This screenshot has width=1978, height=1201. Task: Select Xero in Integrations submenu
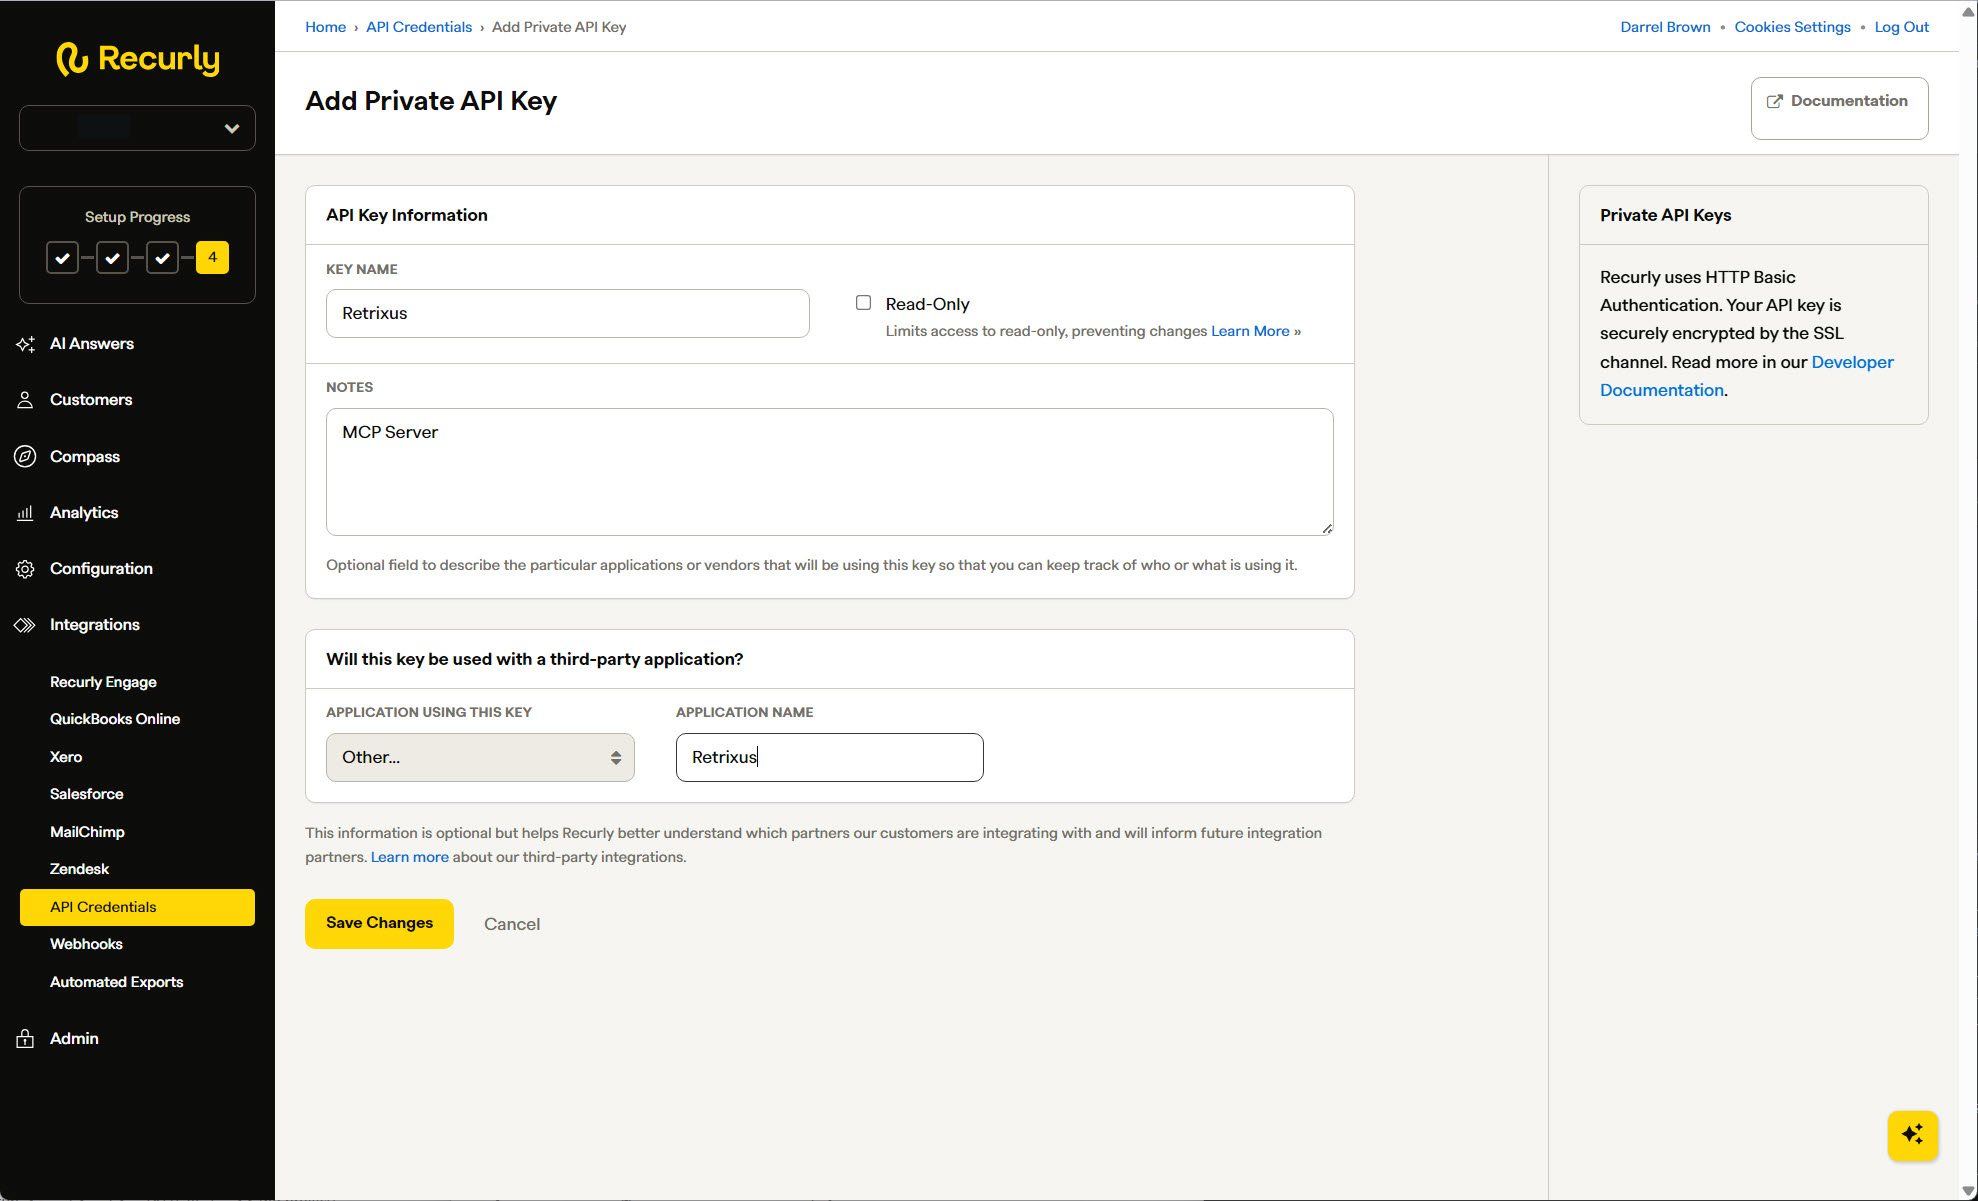point(66,757)
